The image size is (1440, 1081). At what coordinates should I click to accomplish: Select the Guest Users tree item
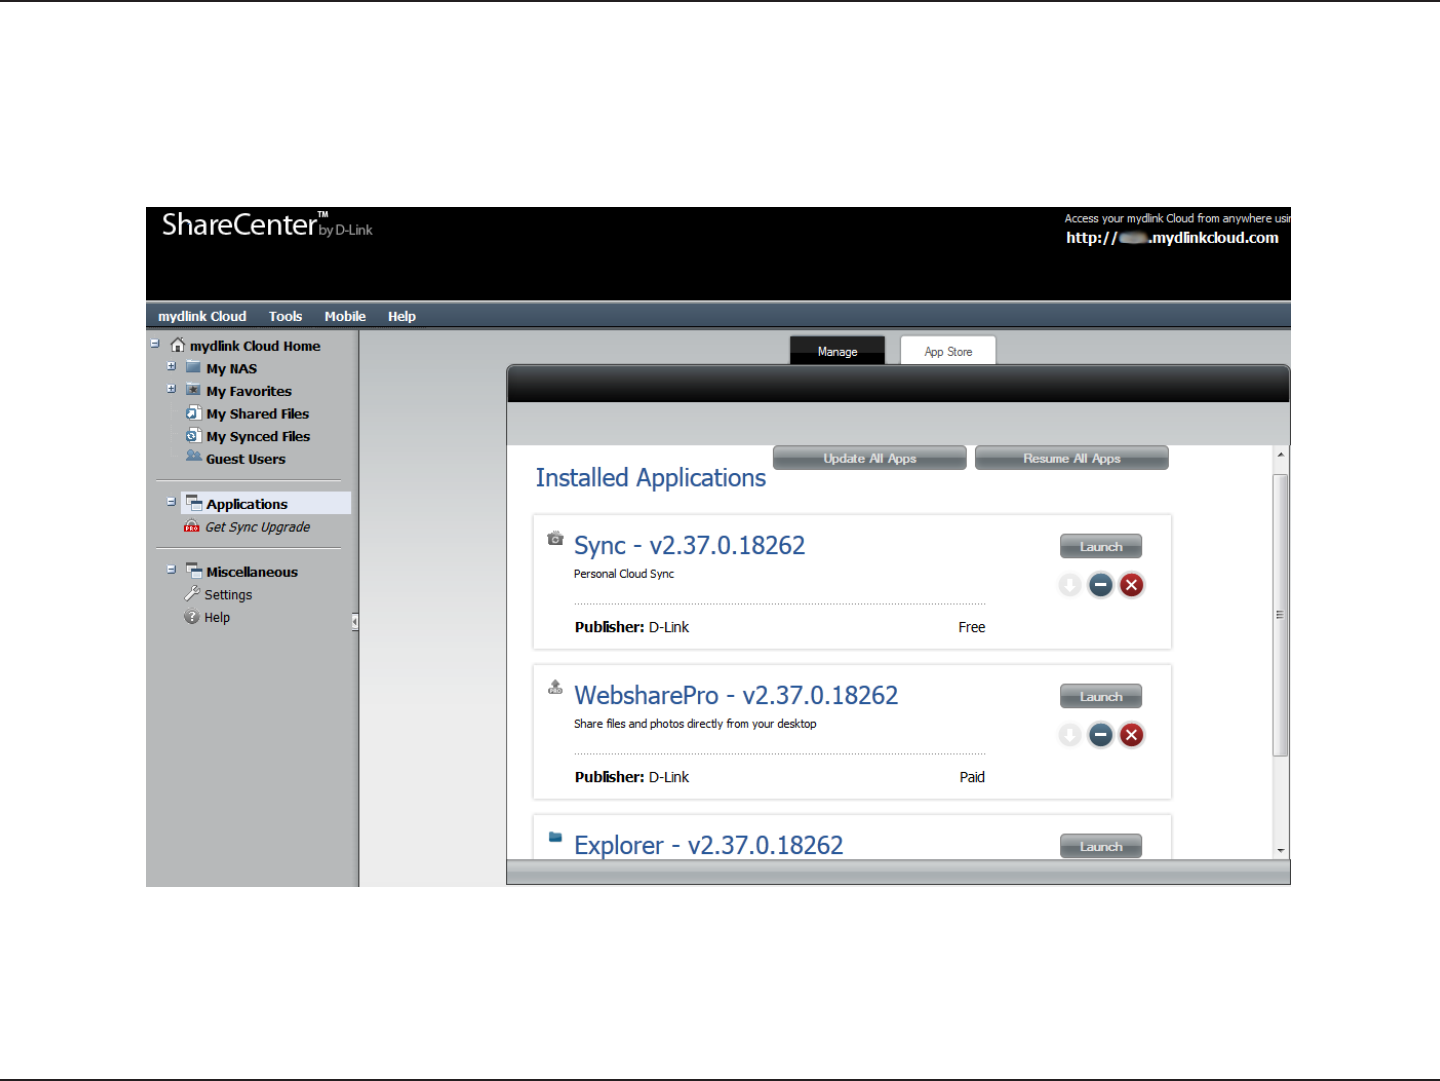[246, 459]
